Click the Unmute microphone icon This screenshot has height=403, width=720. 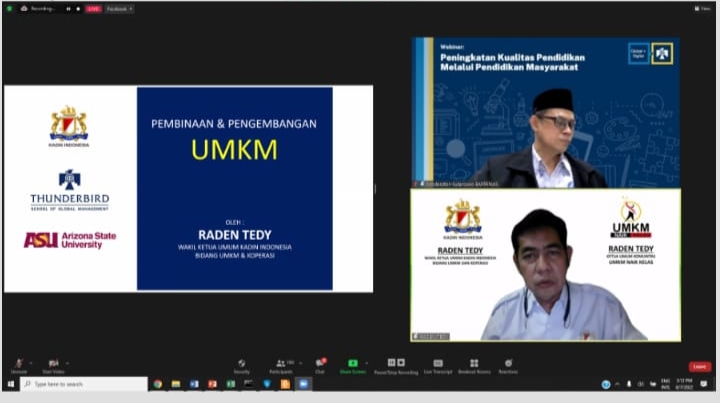[x=19, y=364]
